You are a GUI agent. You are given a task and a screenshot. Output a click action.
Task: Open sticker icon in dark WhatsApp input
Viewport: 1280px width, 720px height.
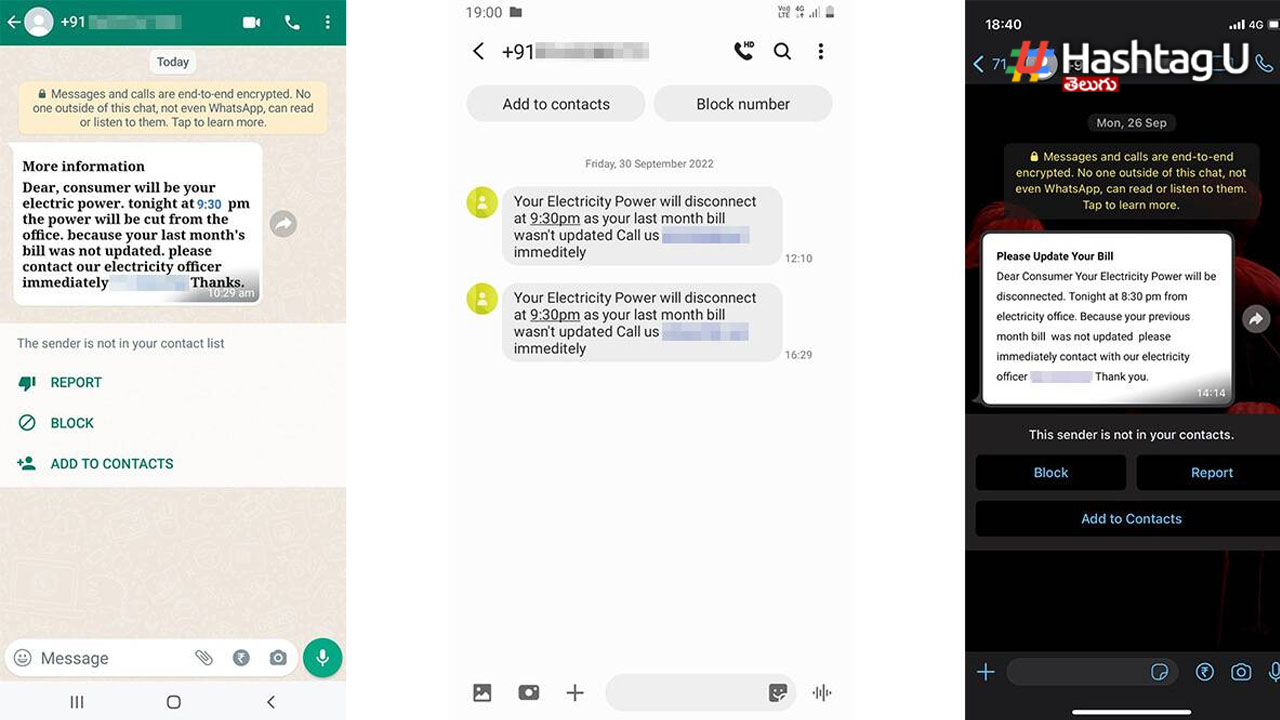coord(1160,672)
